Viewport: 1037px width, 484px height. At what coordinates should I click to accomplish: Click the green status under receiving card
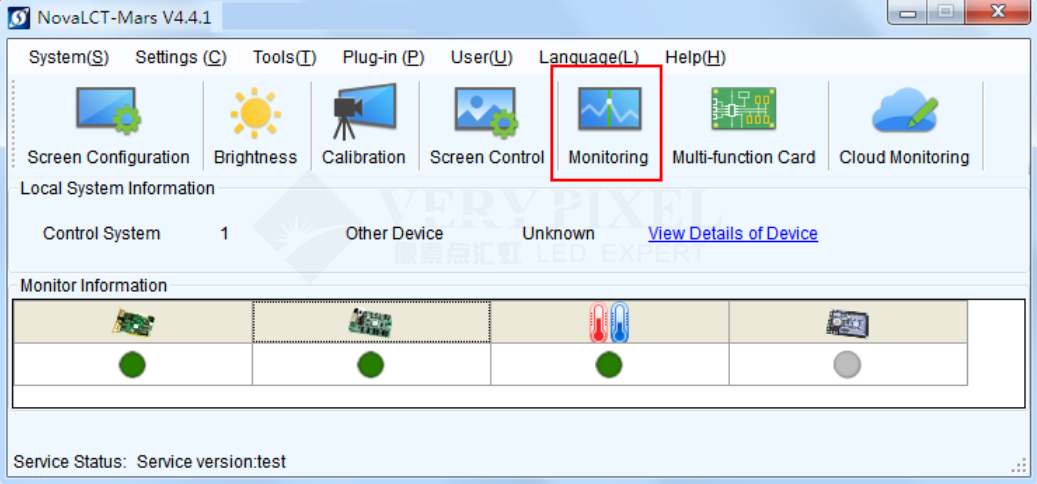pyautogui.click(x=370, y=364)
